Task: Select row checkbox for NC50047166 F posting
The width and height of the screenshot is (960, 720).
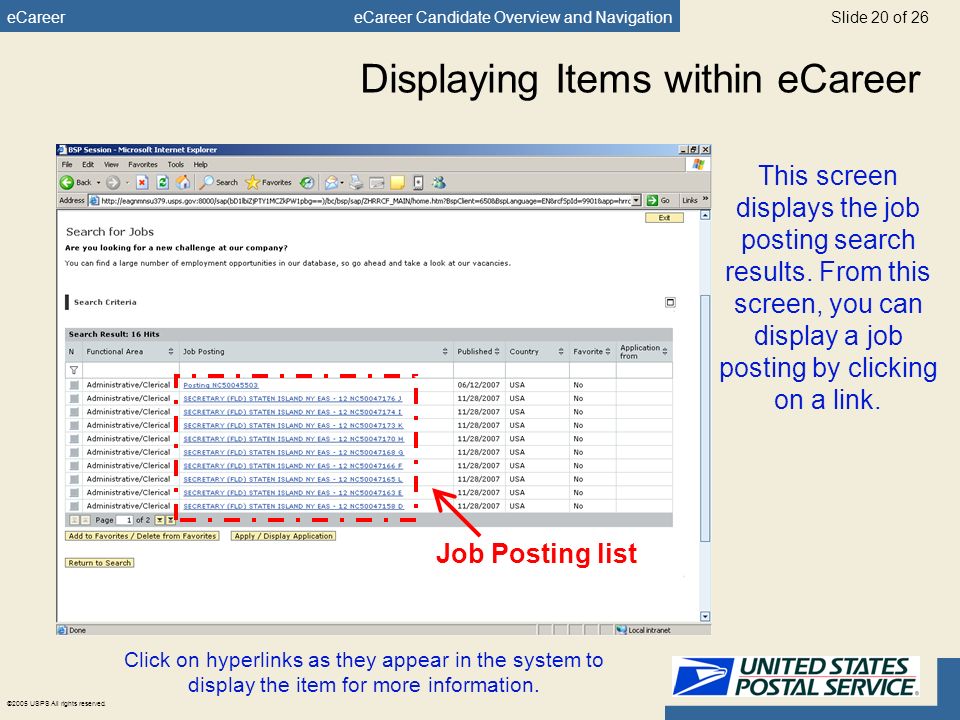Action: 74,466
